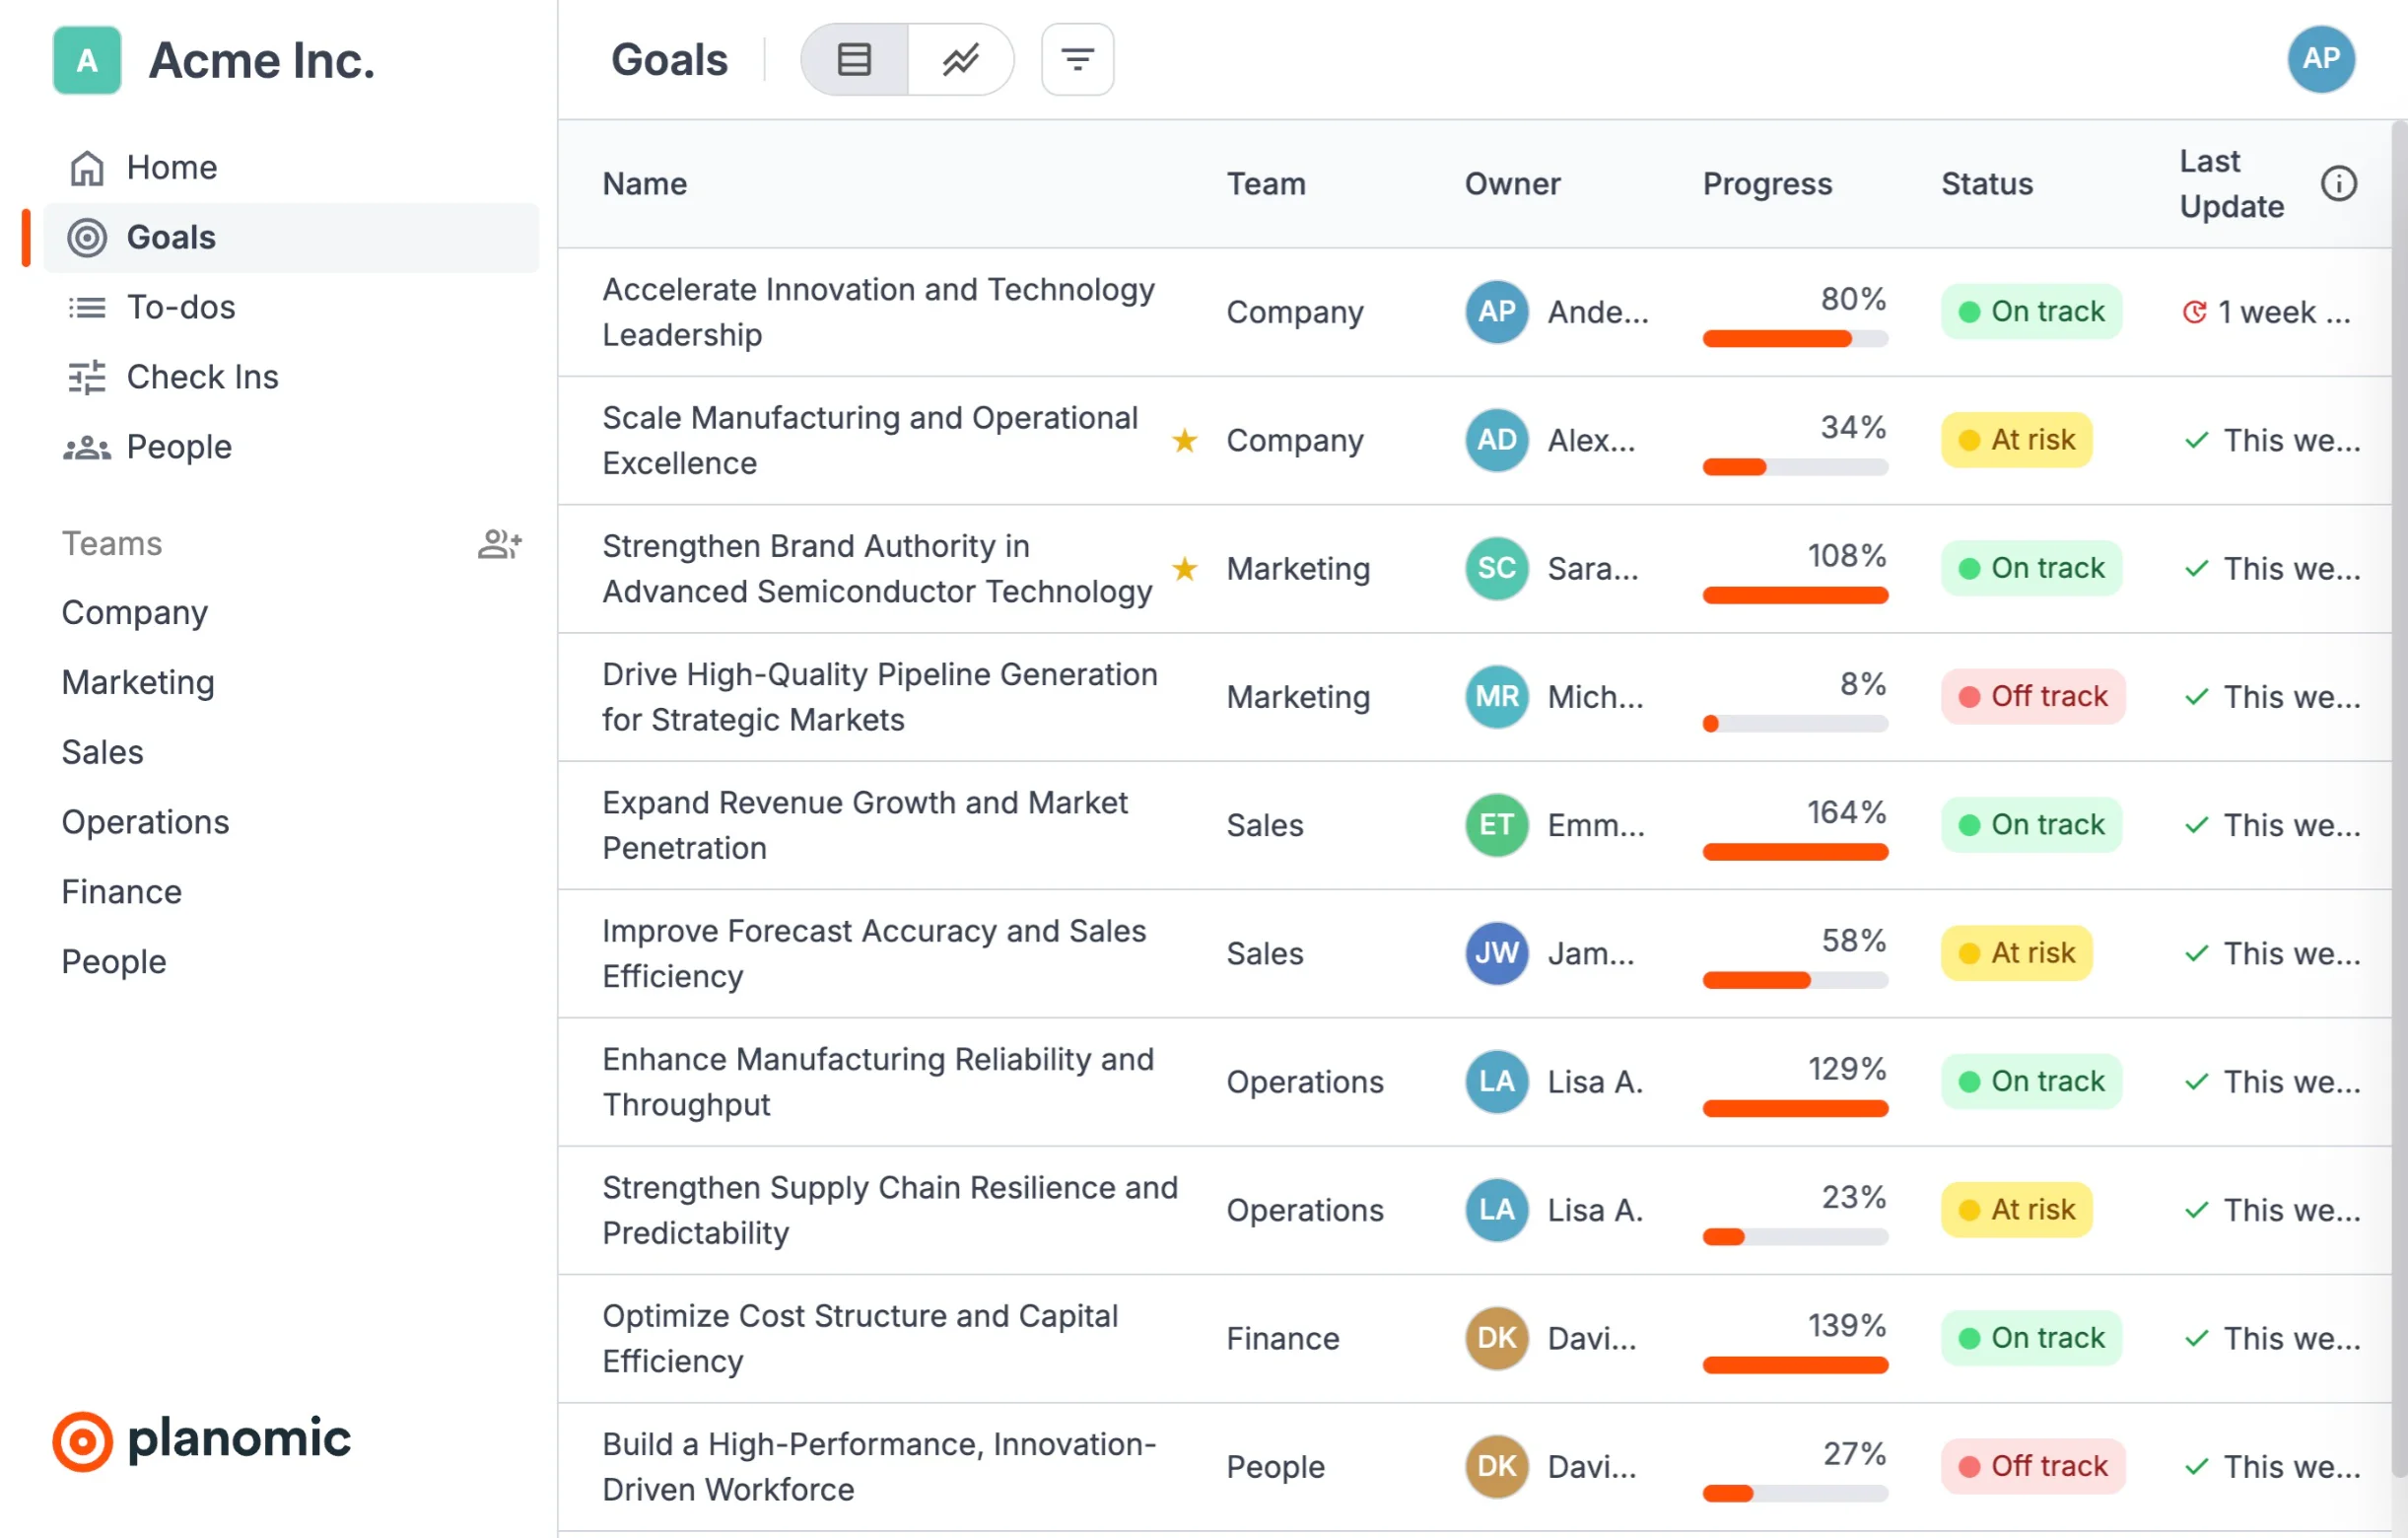Toggle the star on Scale Manufacturing goal
The height and width of the screenshot is (1538, 2408).
[1185, 440]
